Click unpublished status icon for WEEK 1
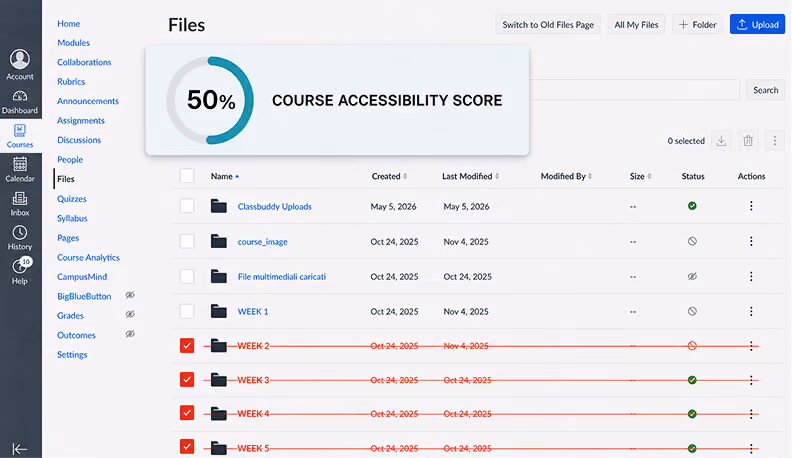Screen dimensions: 792x458 pyautogui.click(x=692, y=311)
